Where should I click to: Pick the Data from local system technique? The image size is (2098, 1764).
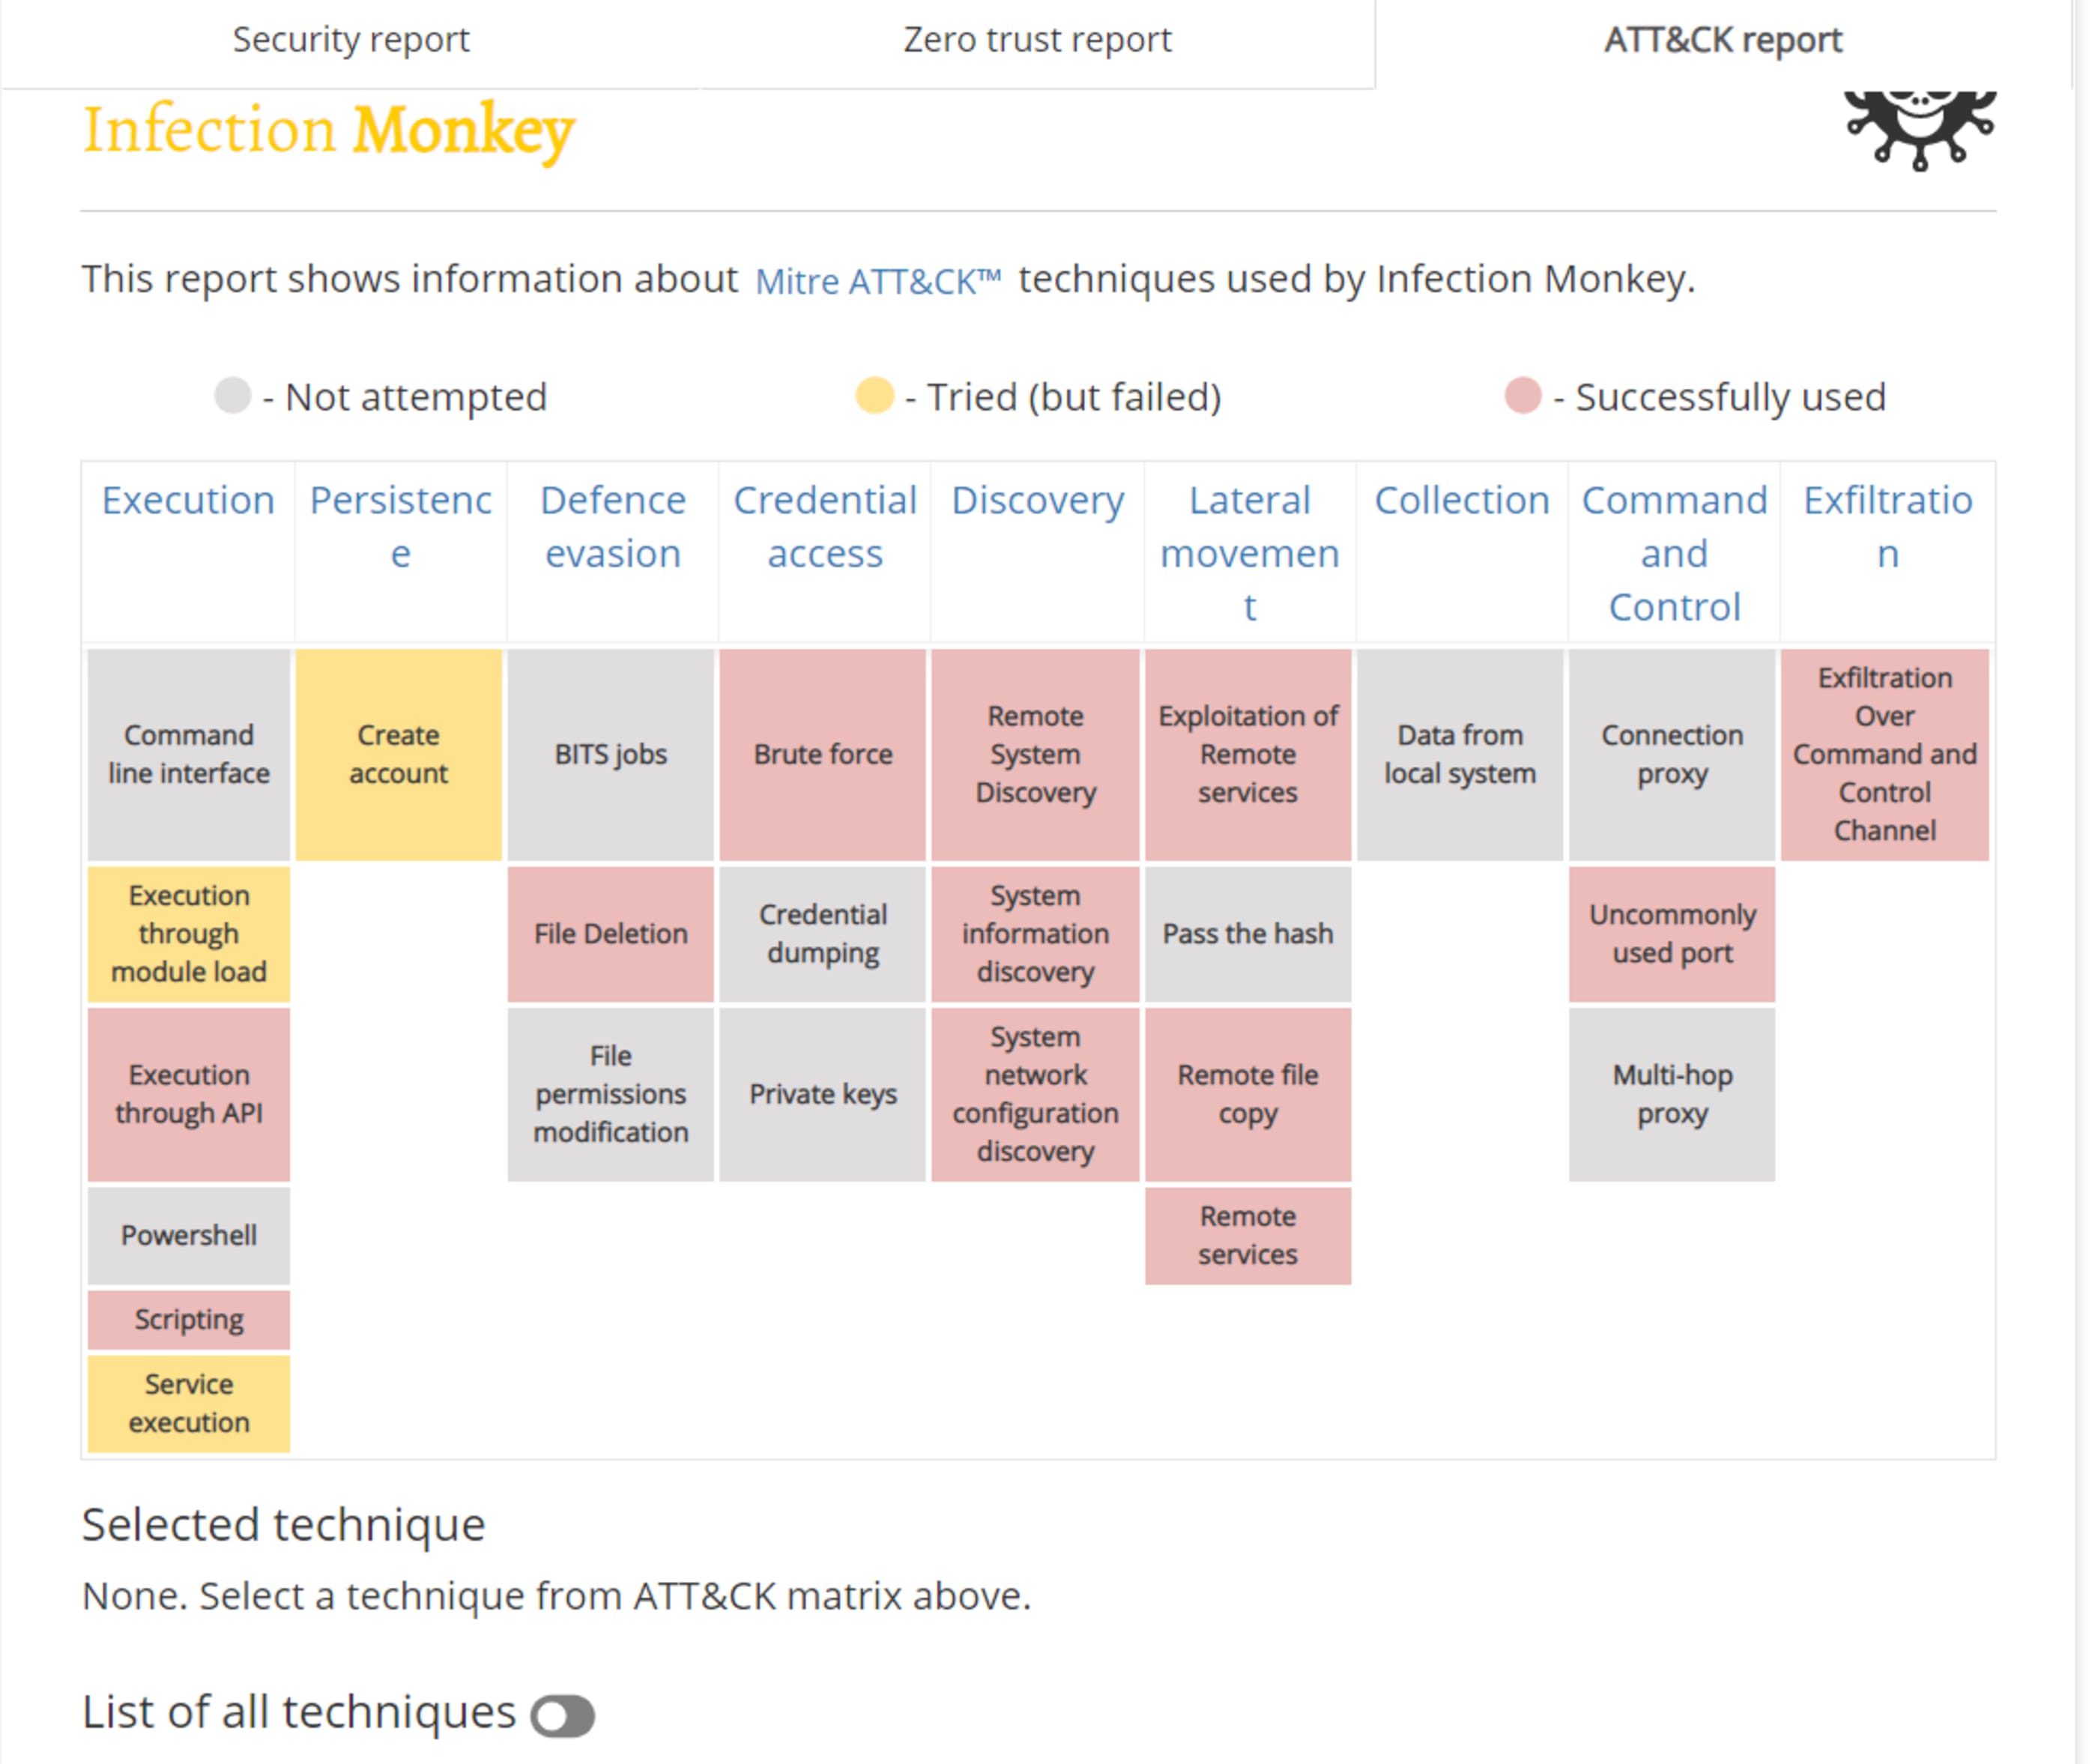coord(1460,755)
